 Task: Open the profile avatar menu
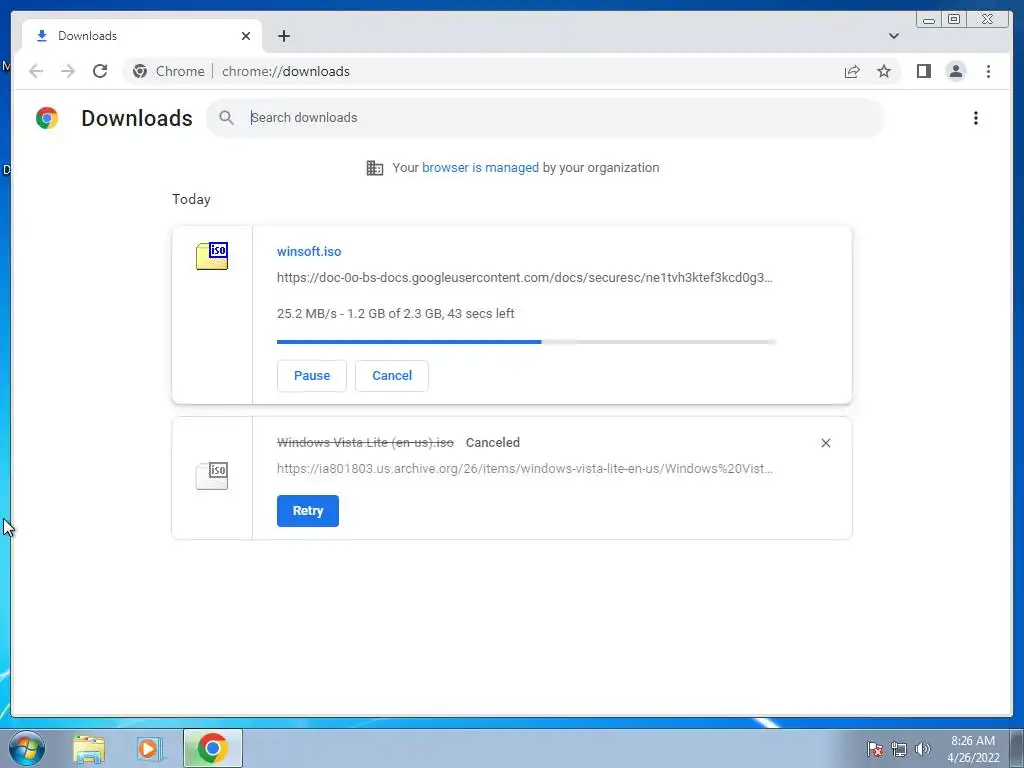955,71
